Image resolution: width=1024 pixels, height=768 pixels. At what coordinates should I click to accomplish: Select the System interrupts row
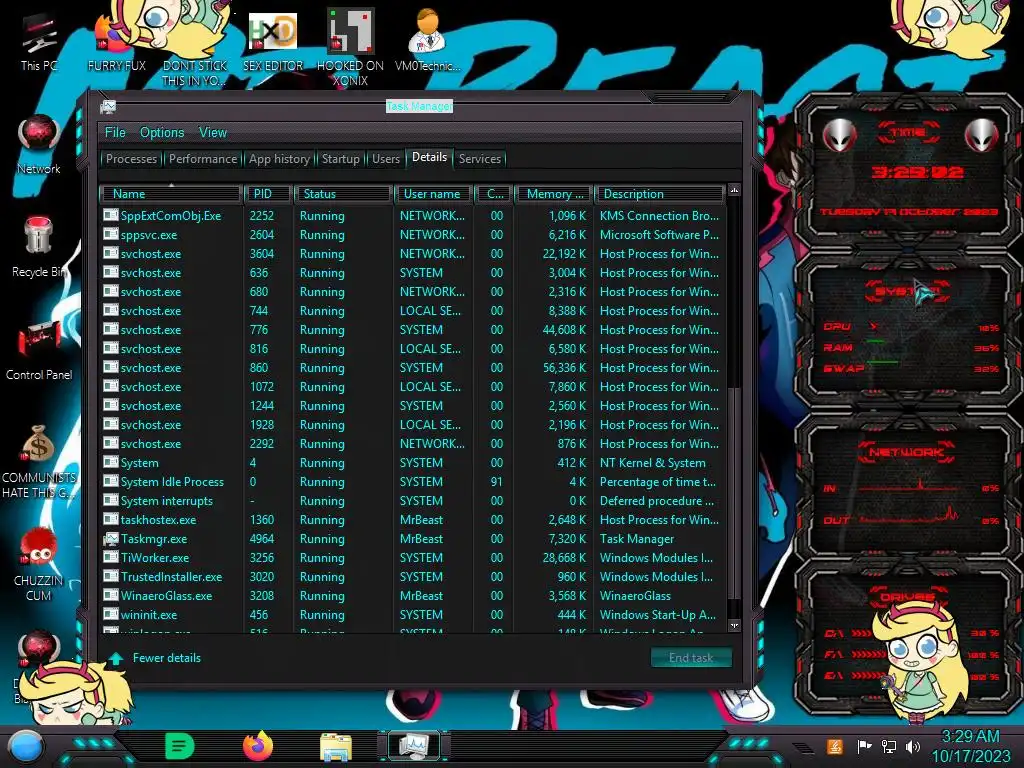click(x=413, y=501)
